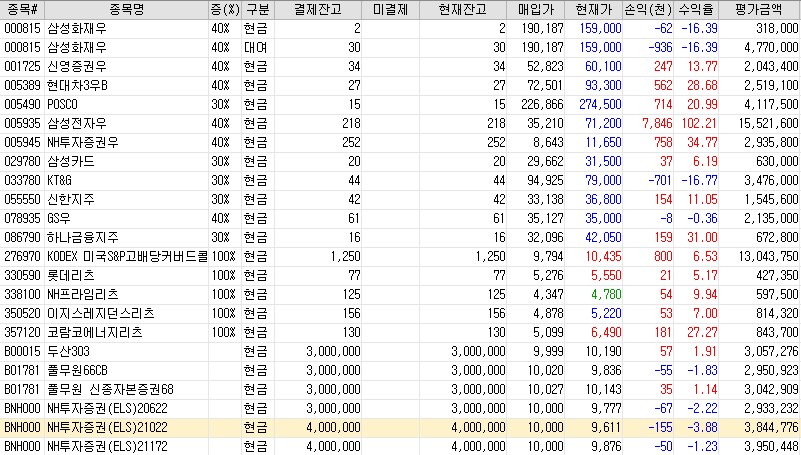Screen dimensions: 801x455
Task: Select the 신한지주 stock name
Action: [71, 199]
